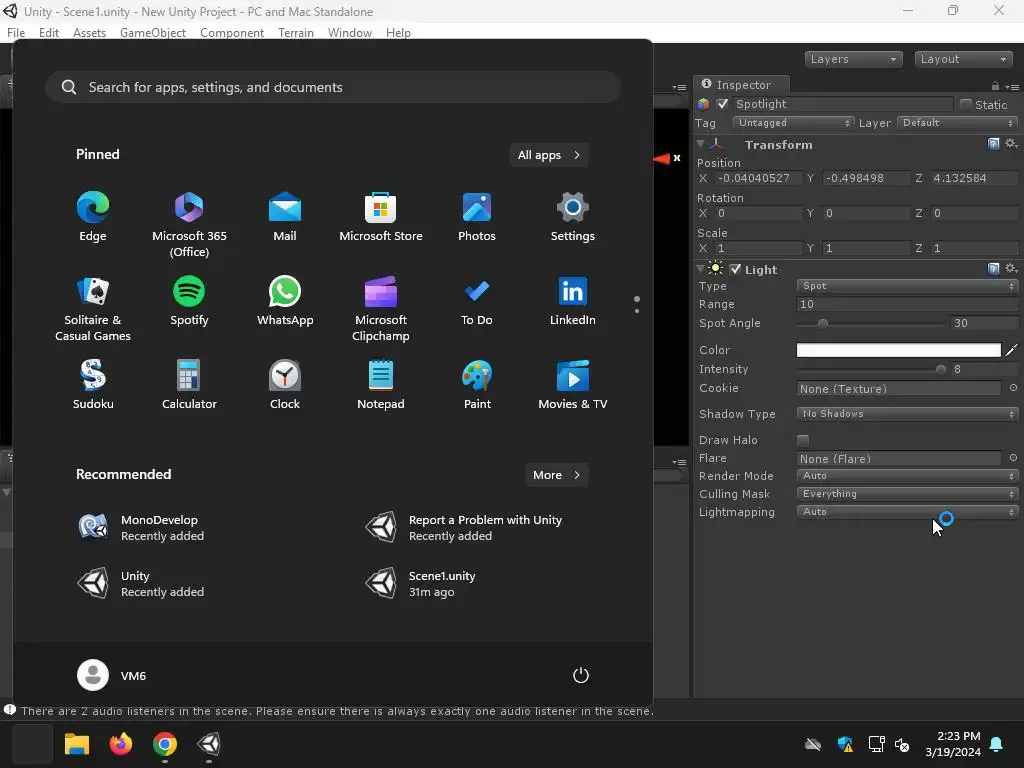Open the Component menu
Viewport: 1024px width, 768px height.
(x=232, y=33)
